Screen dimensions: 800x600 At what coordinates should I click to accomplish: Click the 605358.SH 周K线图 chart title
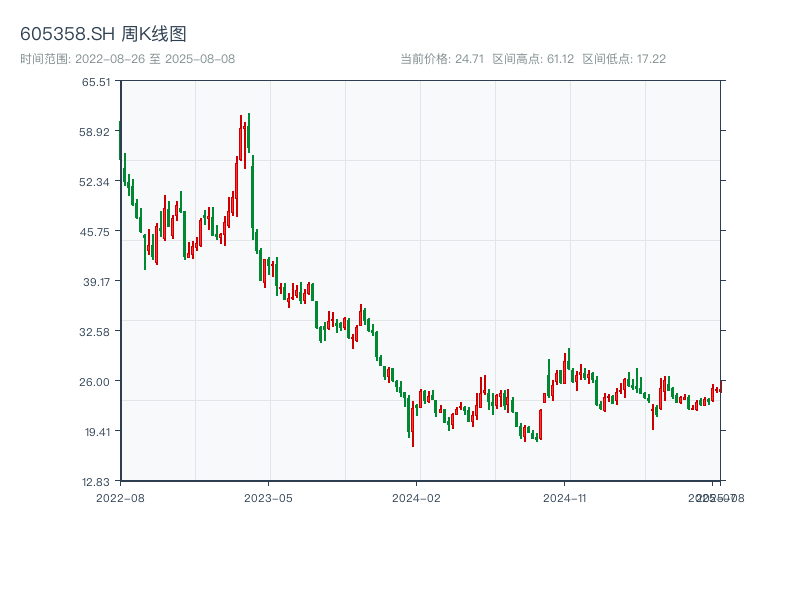tap(103, 35)
